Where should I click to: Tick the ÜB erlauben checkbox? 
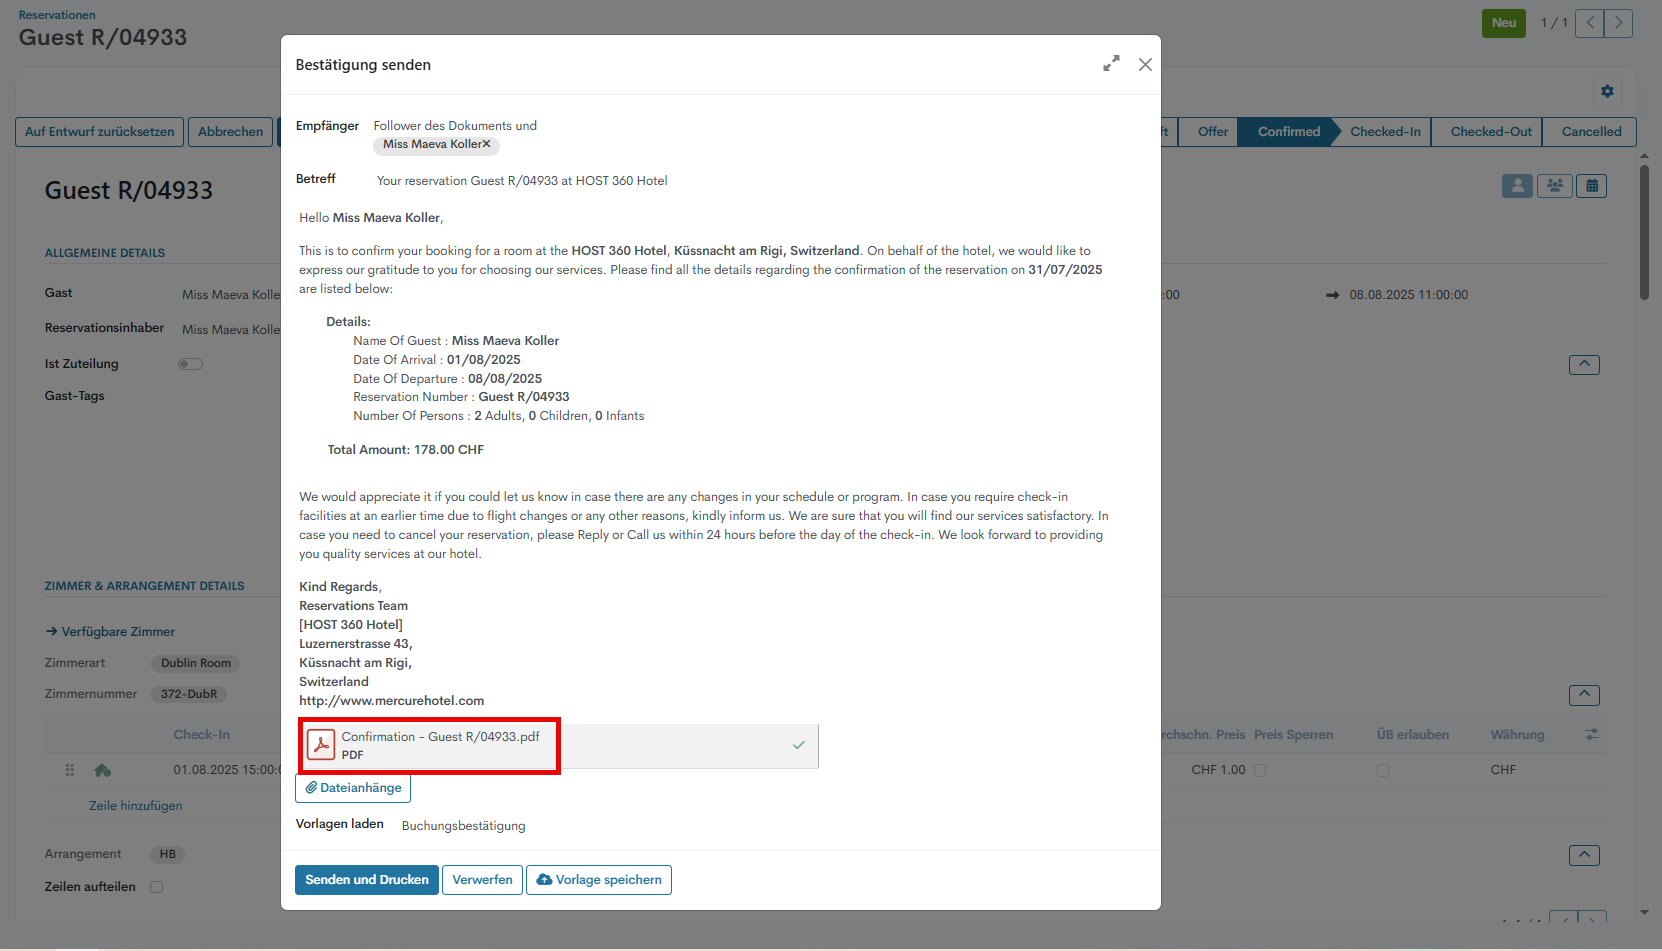coord(1383,770)
